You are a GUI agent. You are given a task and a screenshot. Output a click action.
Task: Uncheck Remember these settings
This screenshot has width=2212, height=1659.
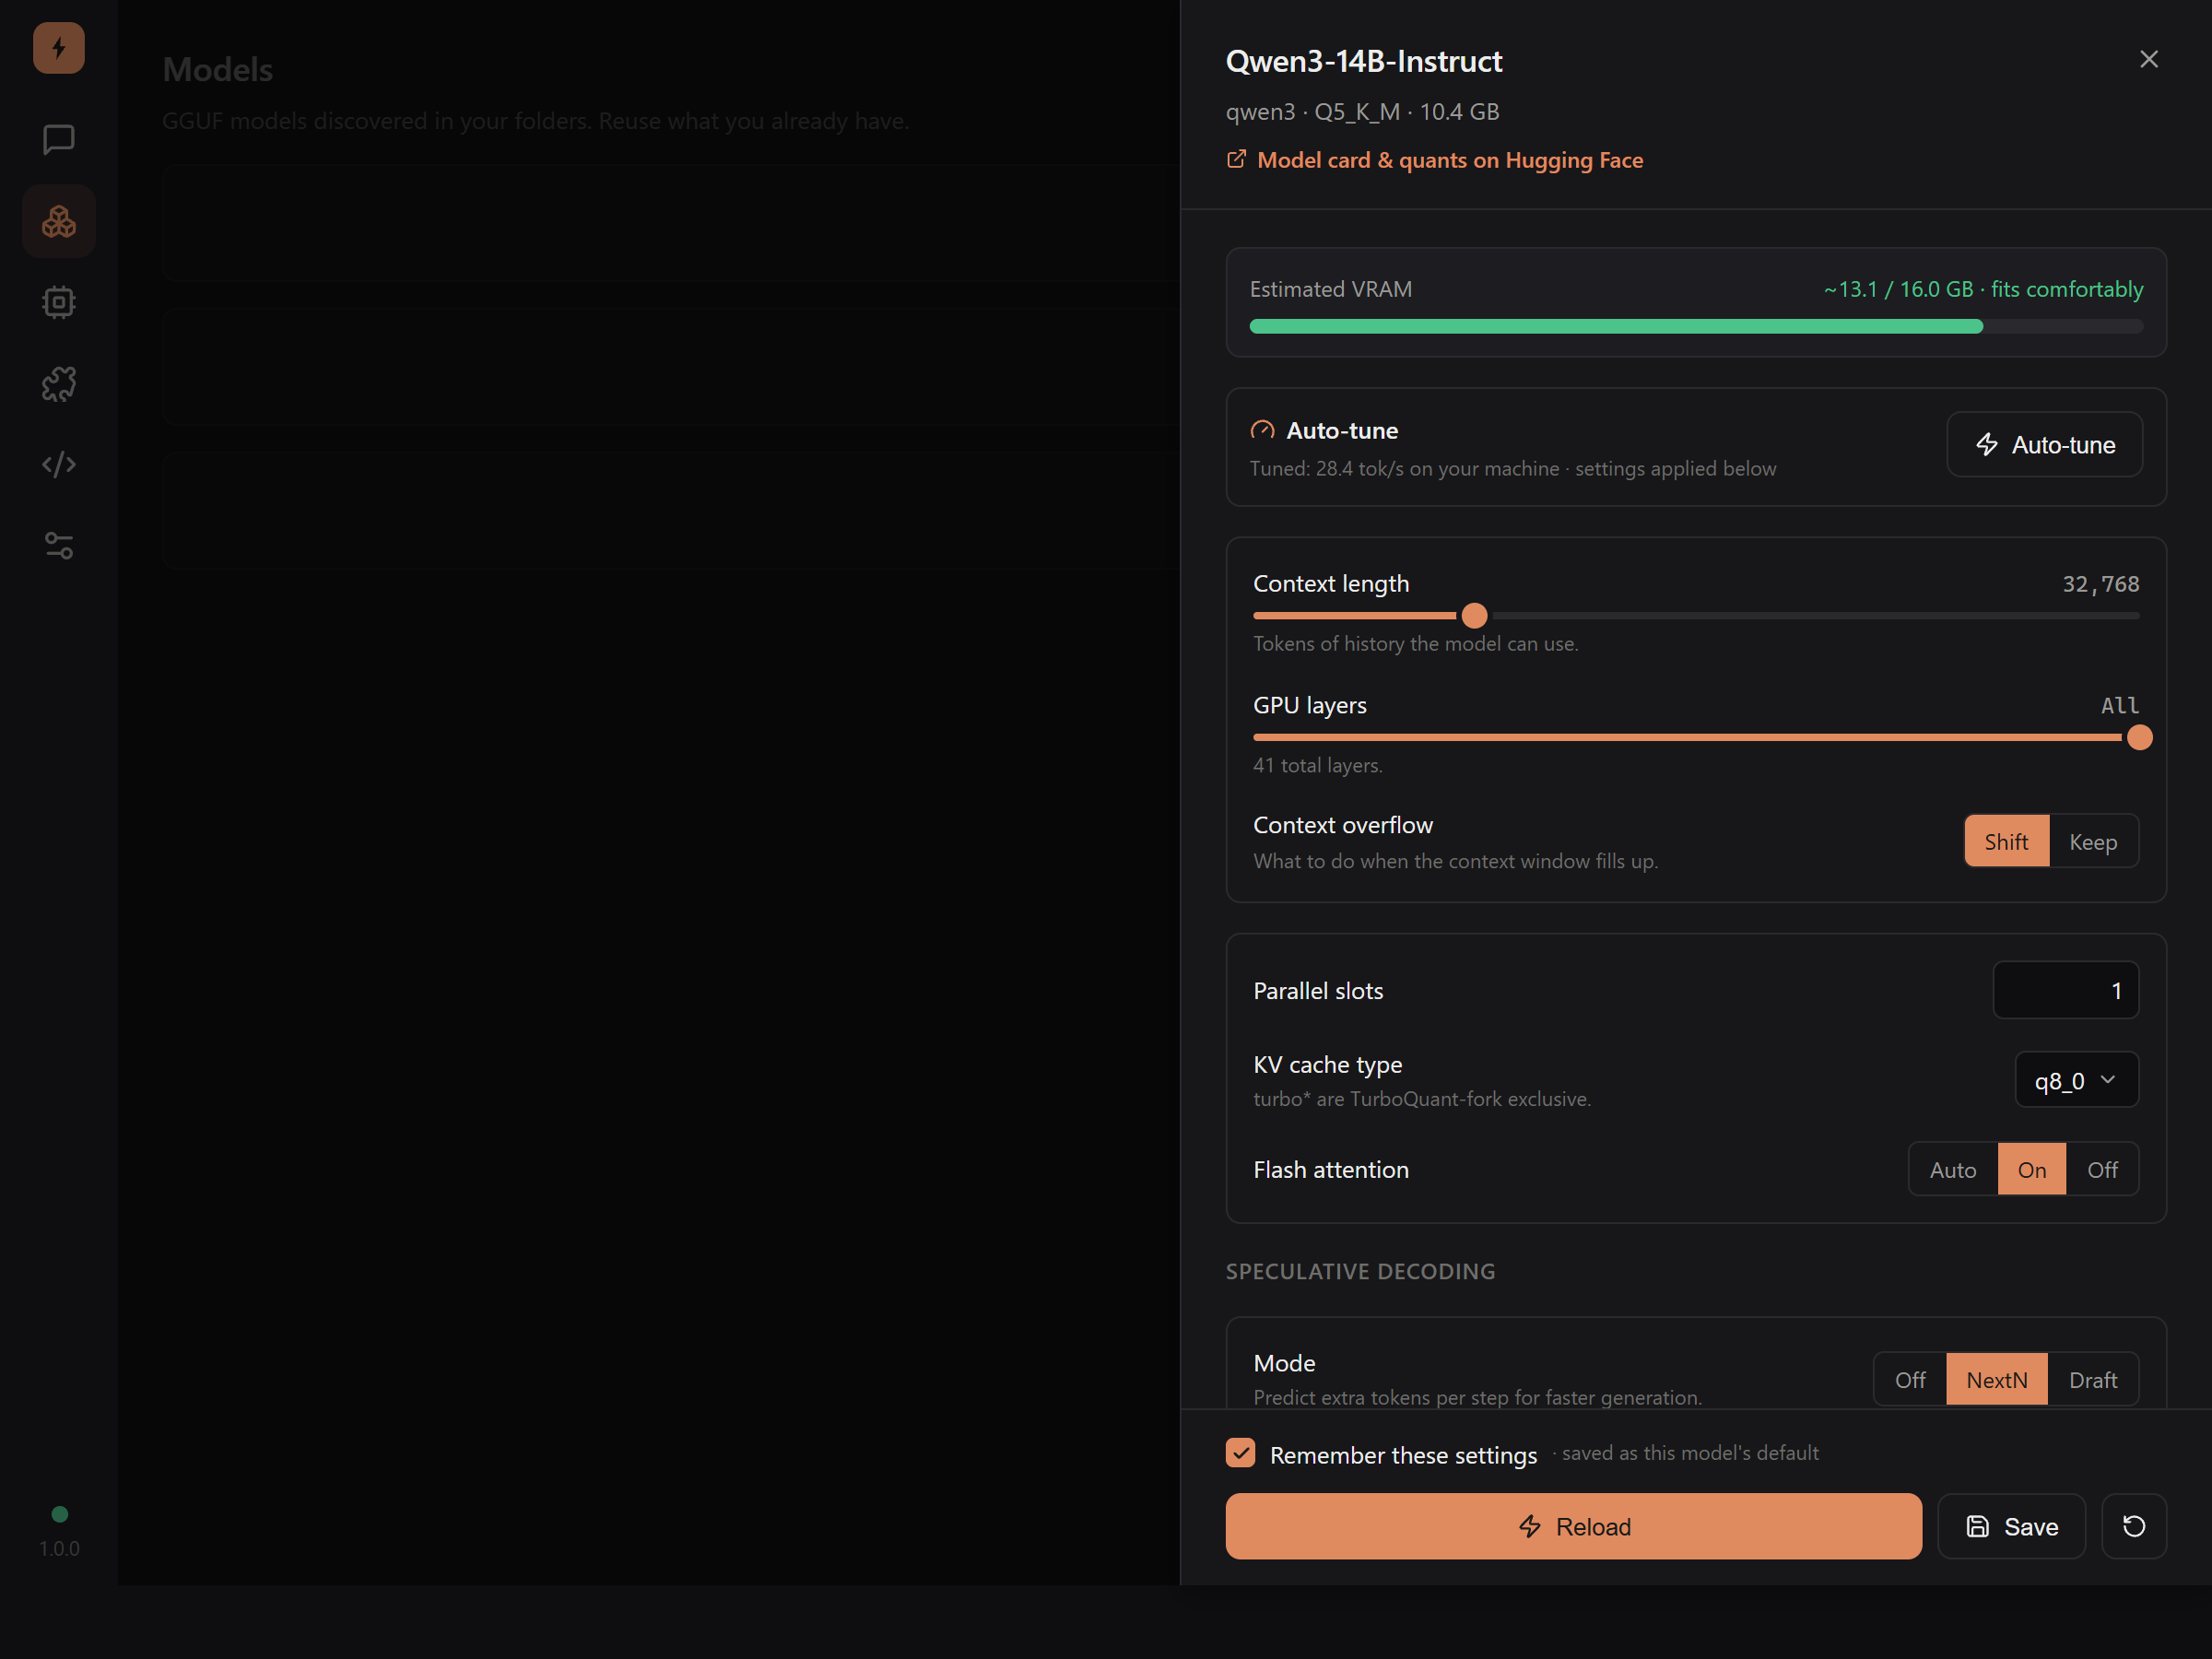coord(1241,1453)
